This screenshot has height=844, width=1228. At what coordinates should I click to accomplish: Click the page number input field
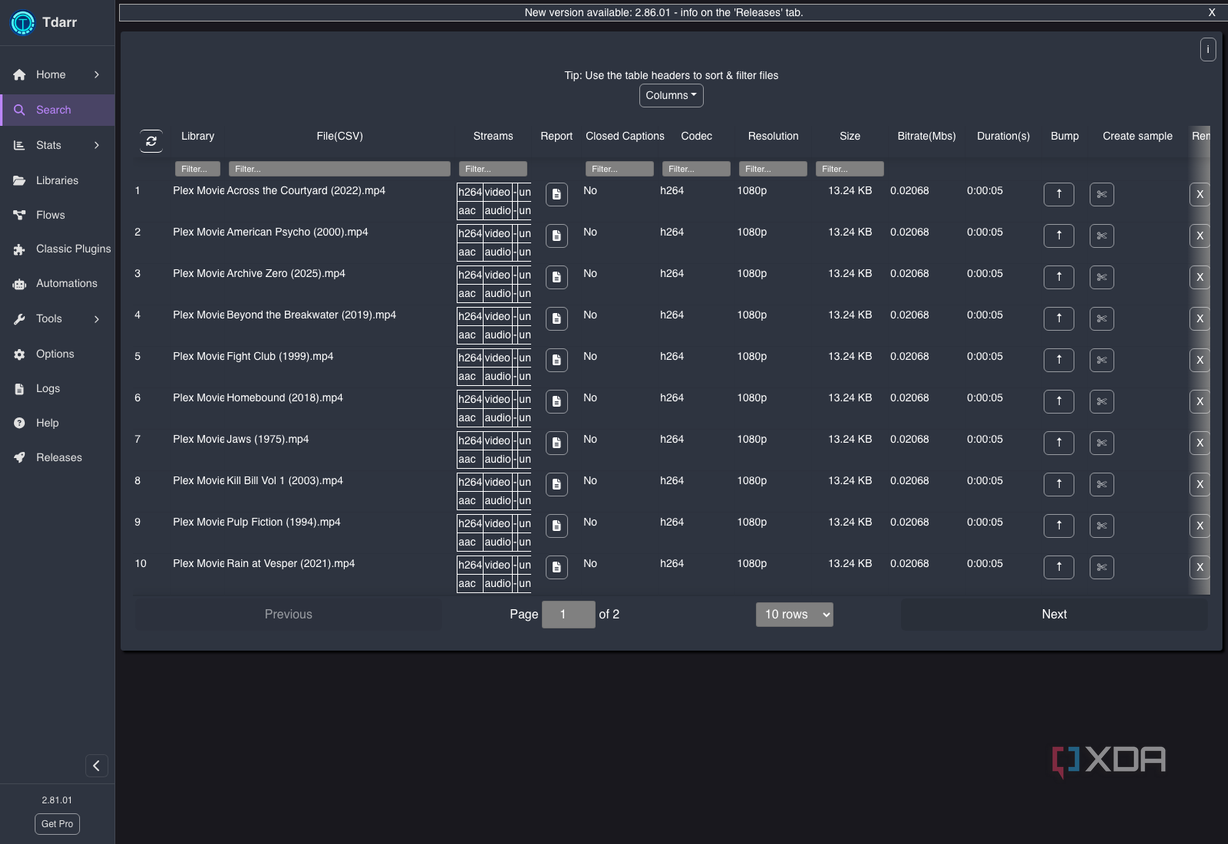point(568,614)
